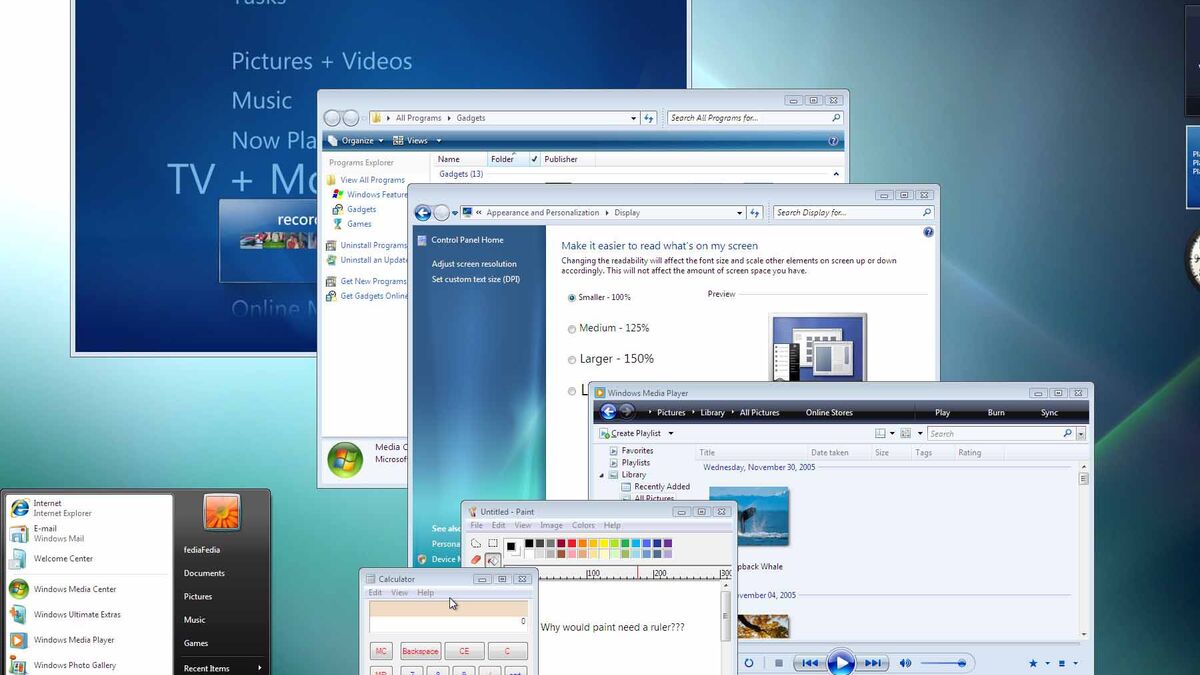The image size is (1200, 675).
Task: Open Internet Explorer from Start menu
Action: click(x=48, y=508)
